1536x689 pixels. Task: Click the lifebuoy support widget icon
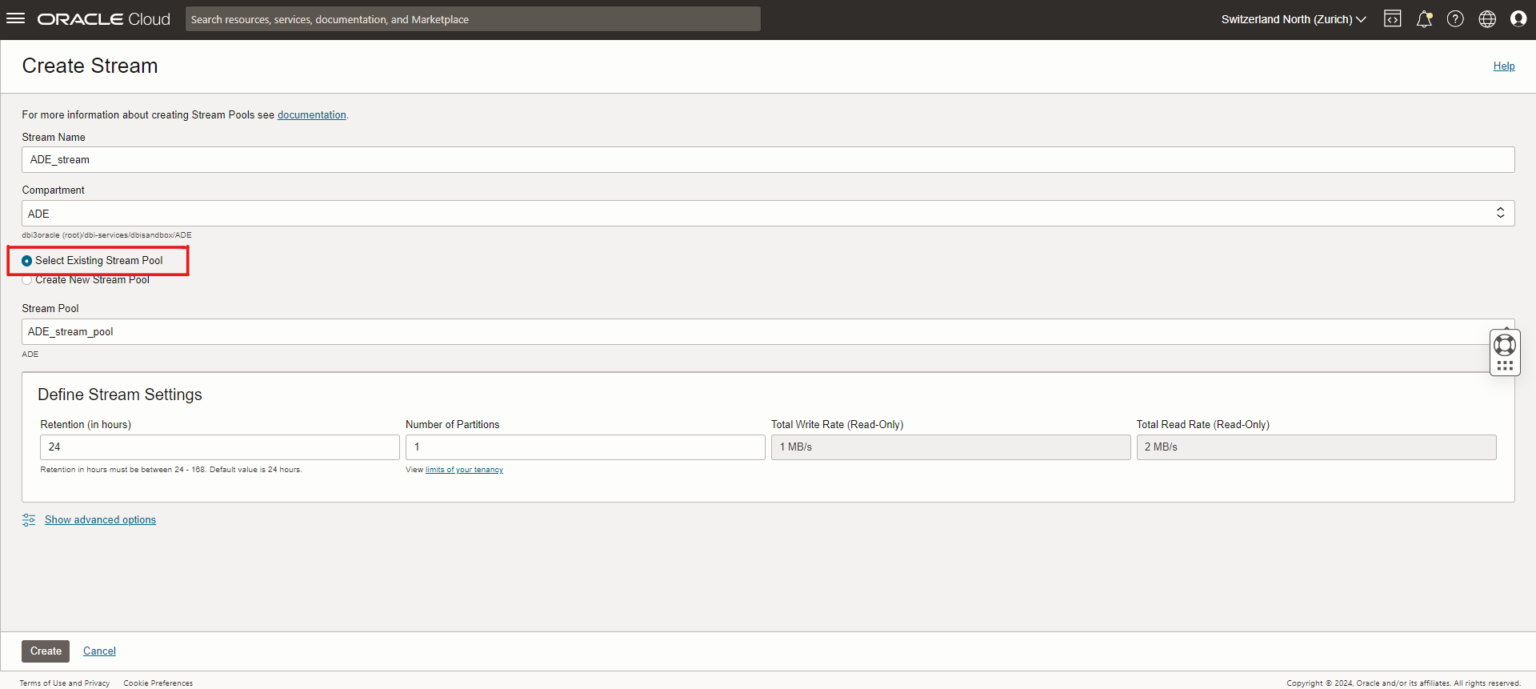click(x=1504, y=345)
